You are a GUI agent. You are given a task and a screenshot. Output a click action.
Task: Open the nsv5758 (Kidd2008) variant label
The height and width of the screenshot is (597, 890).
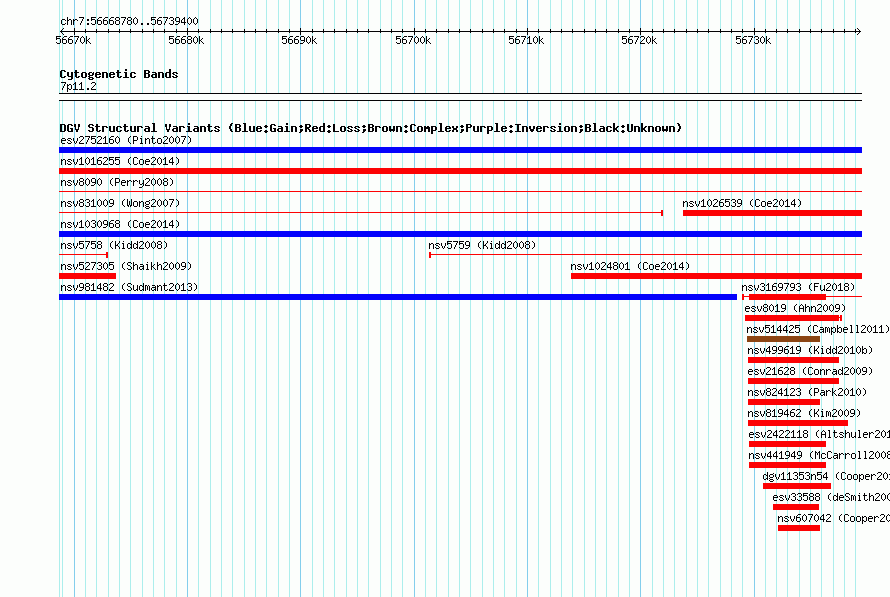click(x=114, y=245)
